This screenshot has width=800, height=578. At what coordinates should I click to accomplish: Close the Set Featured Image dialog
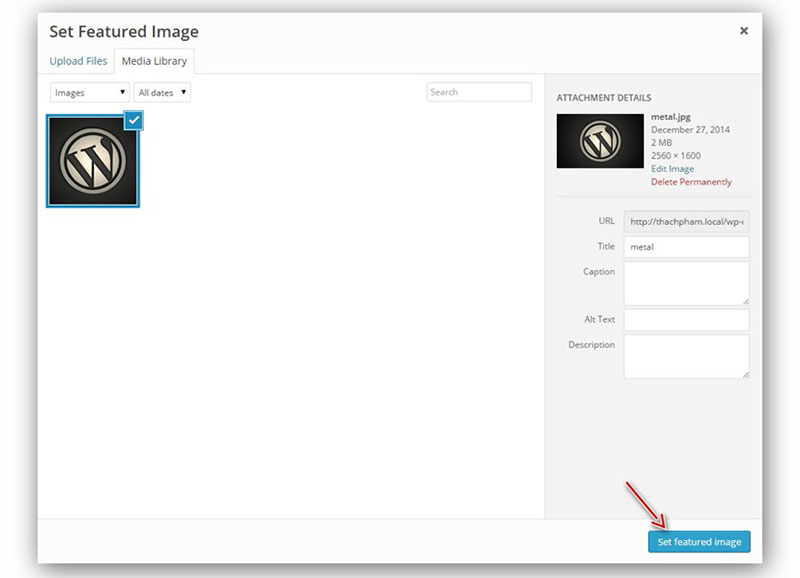tap(744, 31)
